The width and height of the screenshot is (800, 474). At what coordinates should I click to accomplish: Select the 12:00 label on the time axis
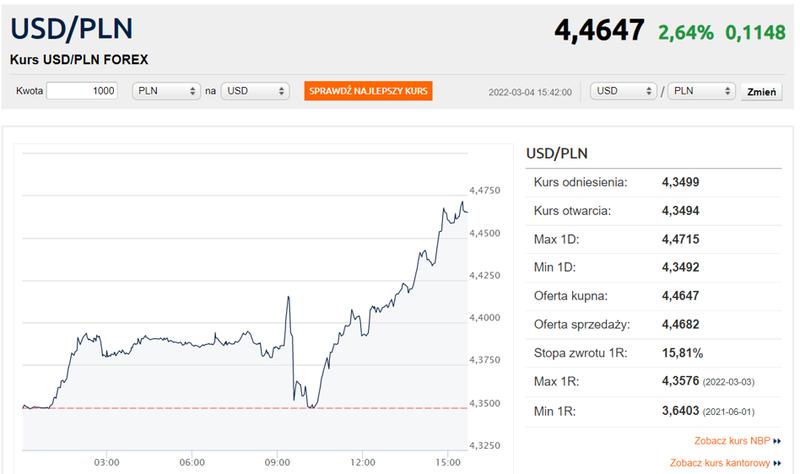click(364, 461)
